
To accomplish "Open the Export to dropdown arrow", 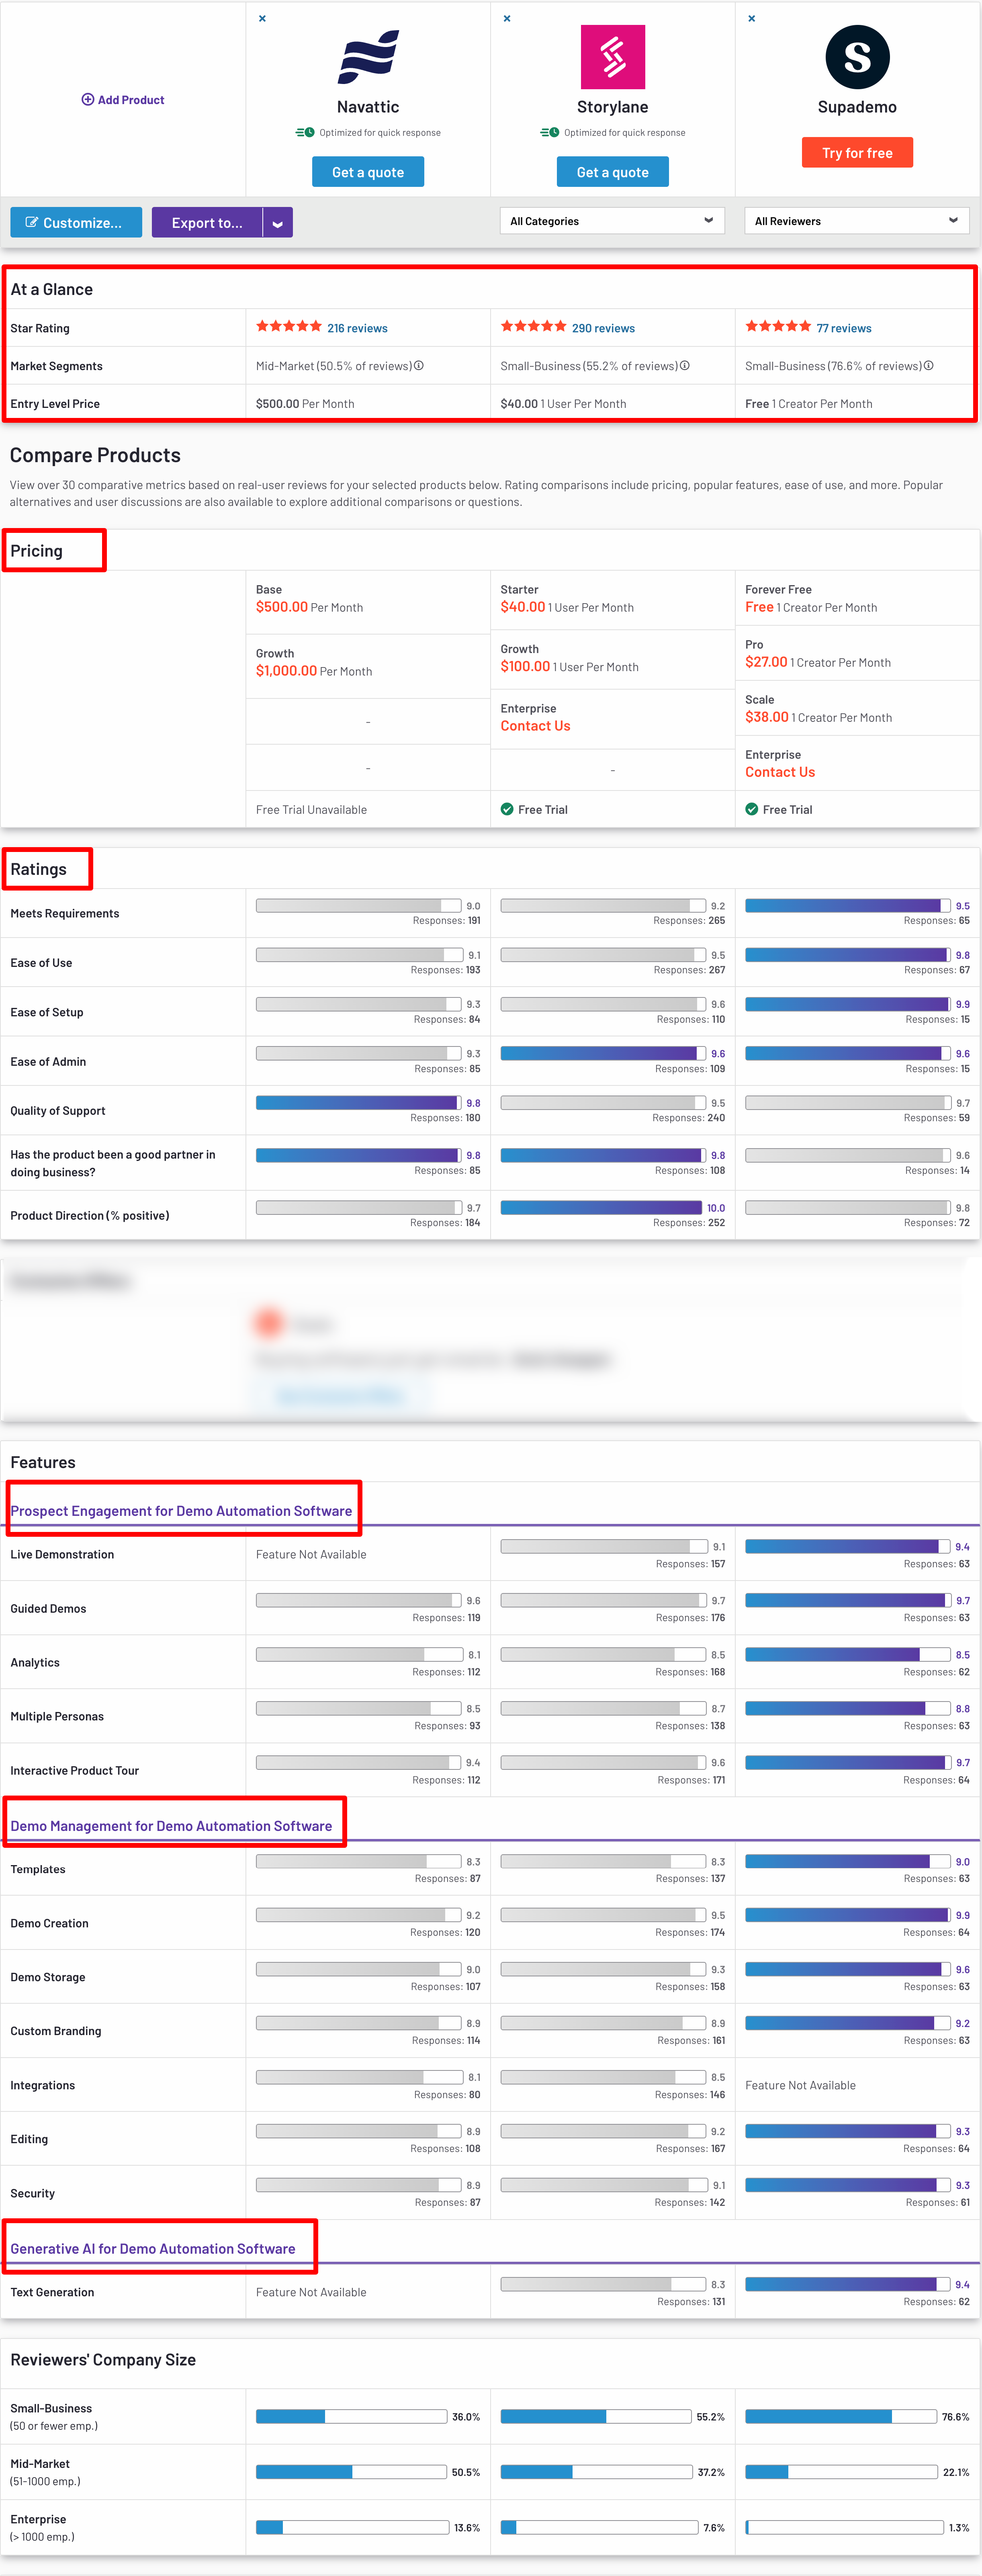I will (x=278, y=223).
